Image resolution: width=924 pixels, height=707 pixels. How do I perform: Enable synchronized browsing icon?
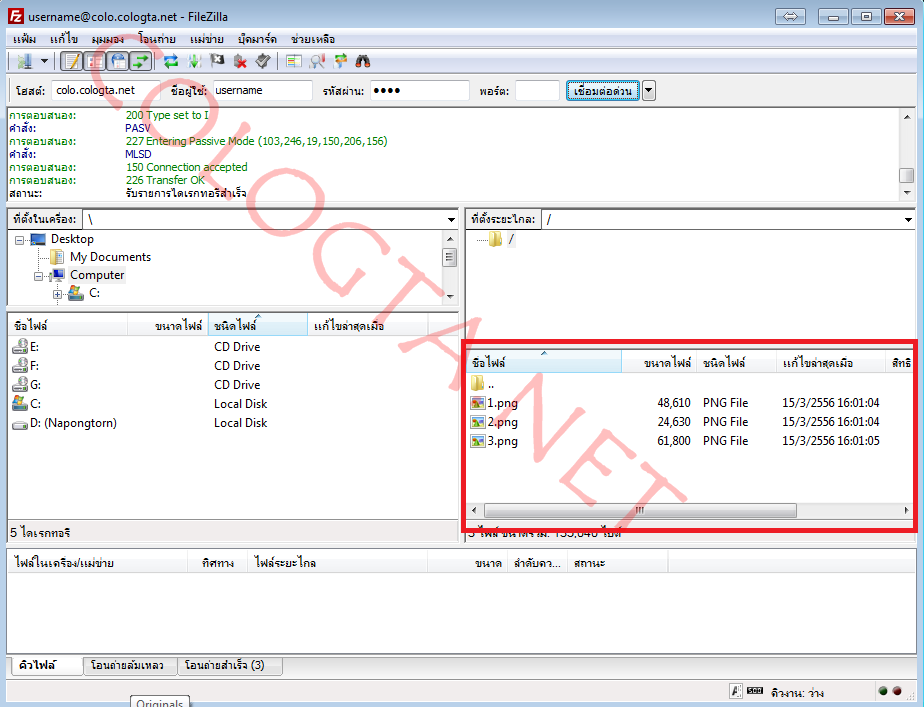point(340,61)
